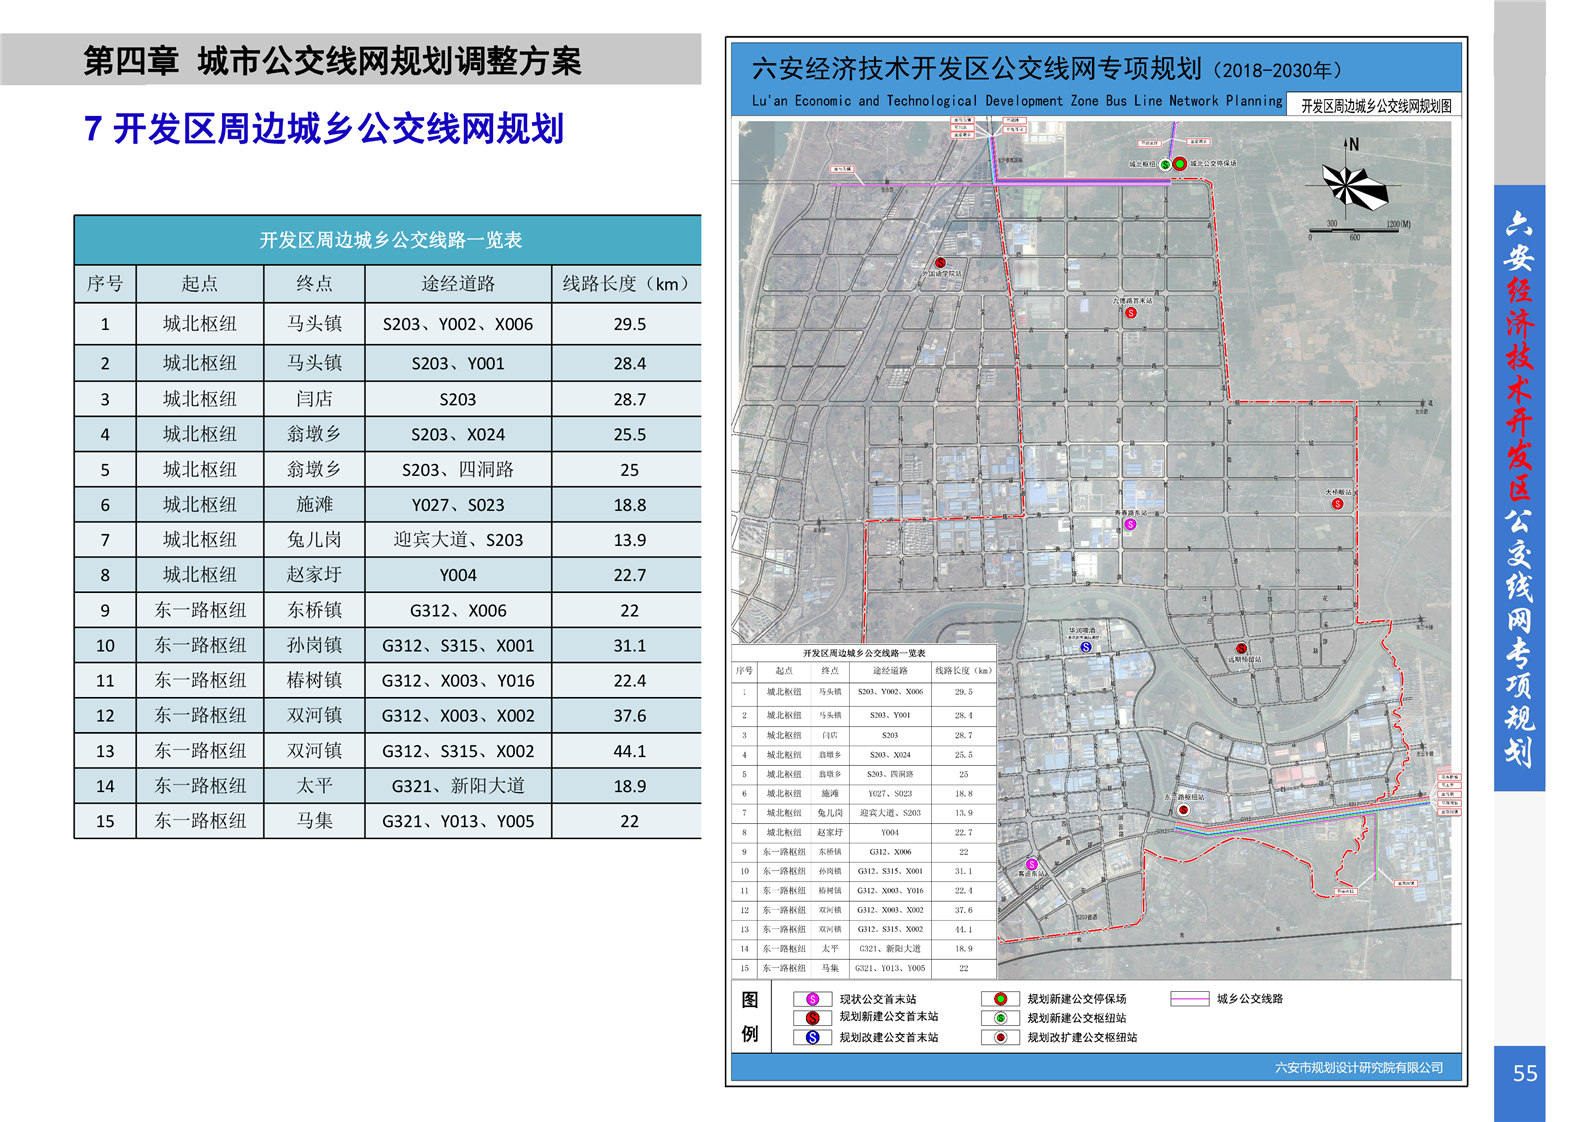1587x1122 pixels.
Task: Click cell G312、S315、X001 in the large table
Action: click(458, 646)
